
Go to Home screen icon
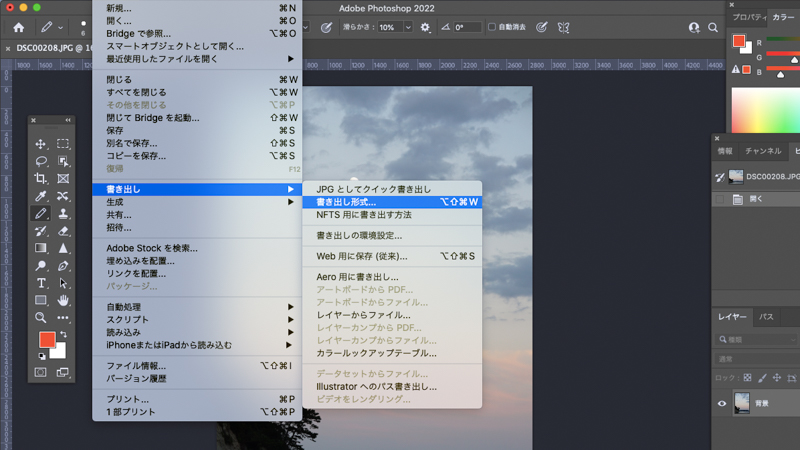(x=19, y=28)
